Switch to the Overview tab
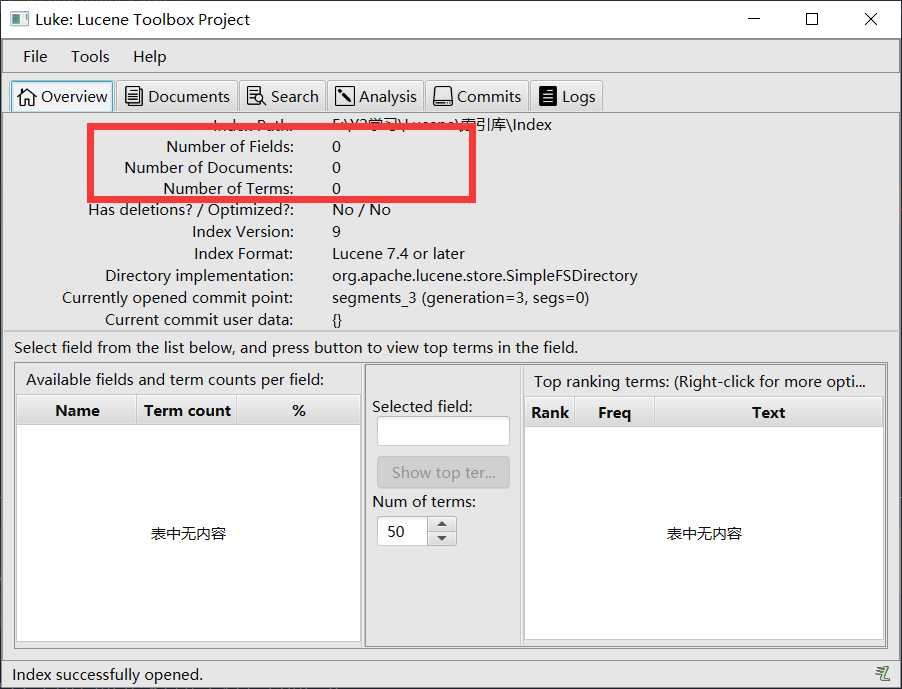This screenshot has width=902, height=689. point(63,96)
